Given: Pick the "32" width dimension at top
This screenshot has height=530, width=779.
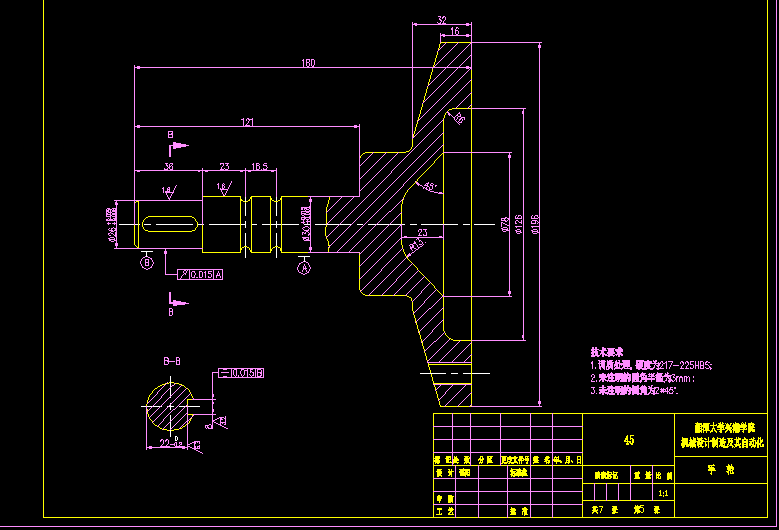Looking at the screenshot, I should (442, 20).
